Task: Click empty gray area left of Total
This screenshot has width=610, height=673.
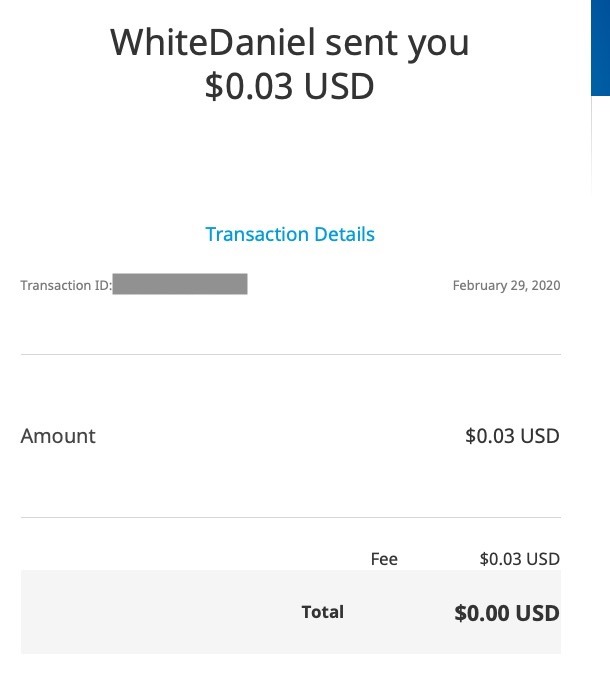Action: coord(150,612)
